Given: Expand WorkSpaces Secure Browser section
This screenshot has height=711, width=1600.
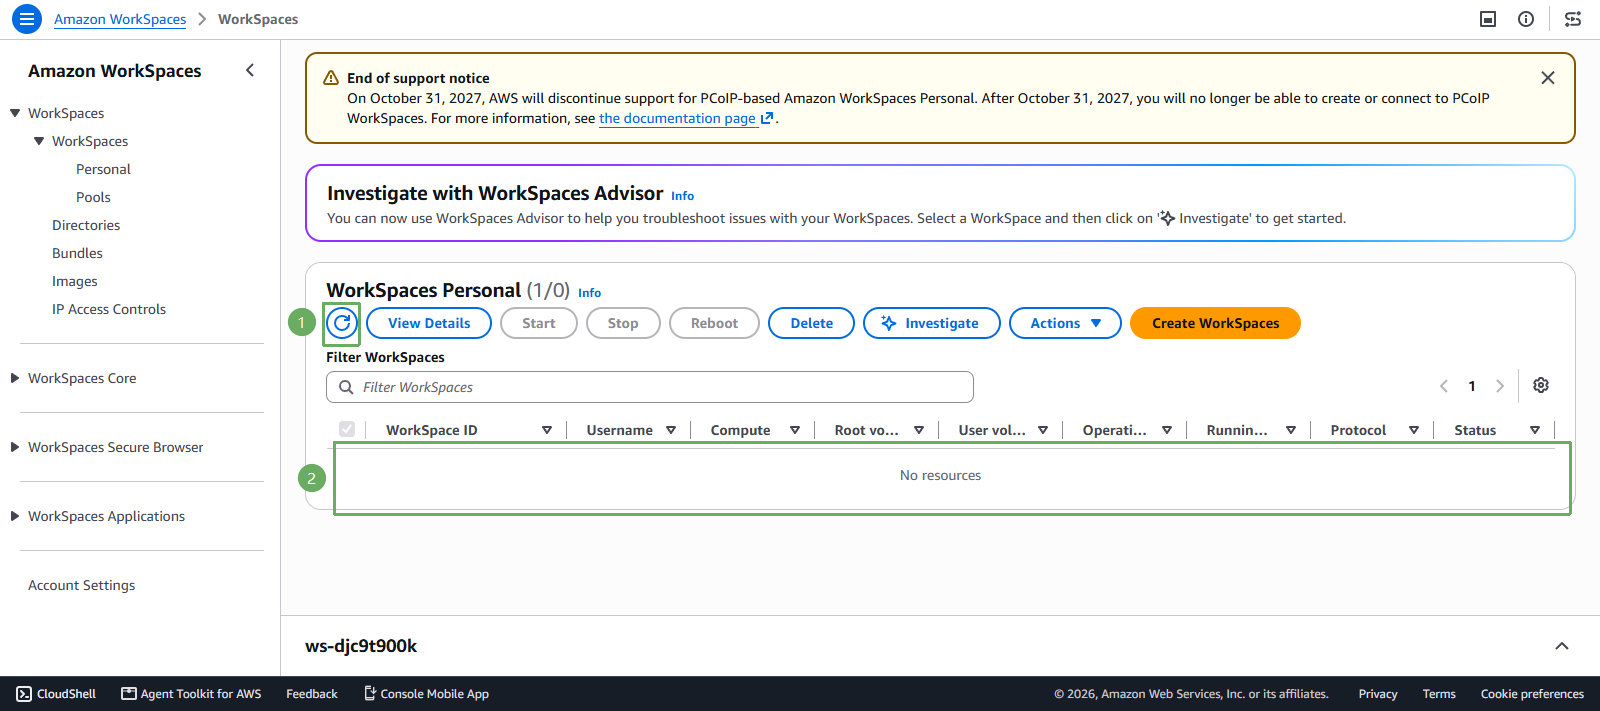Looking at the screenshot, I should pos(15,447).
